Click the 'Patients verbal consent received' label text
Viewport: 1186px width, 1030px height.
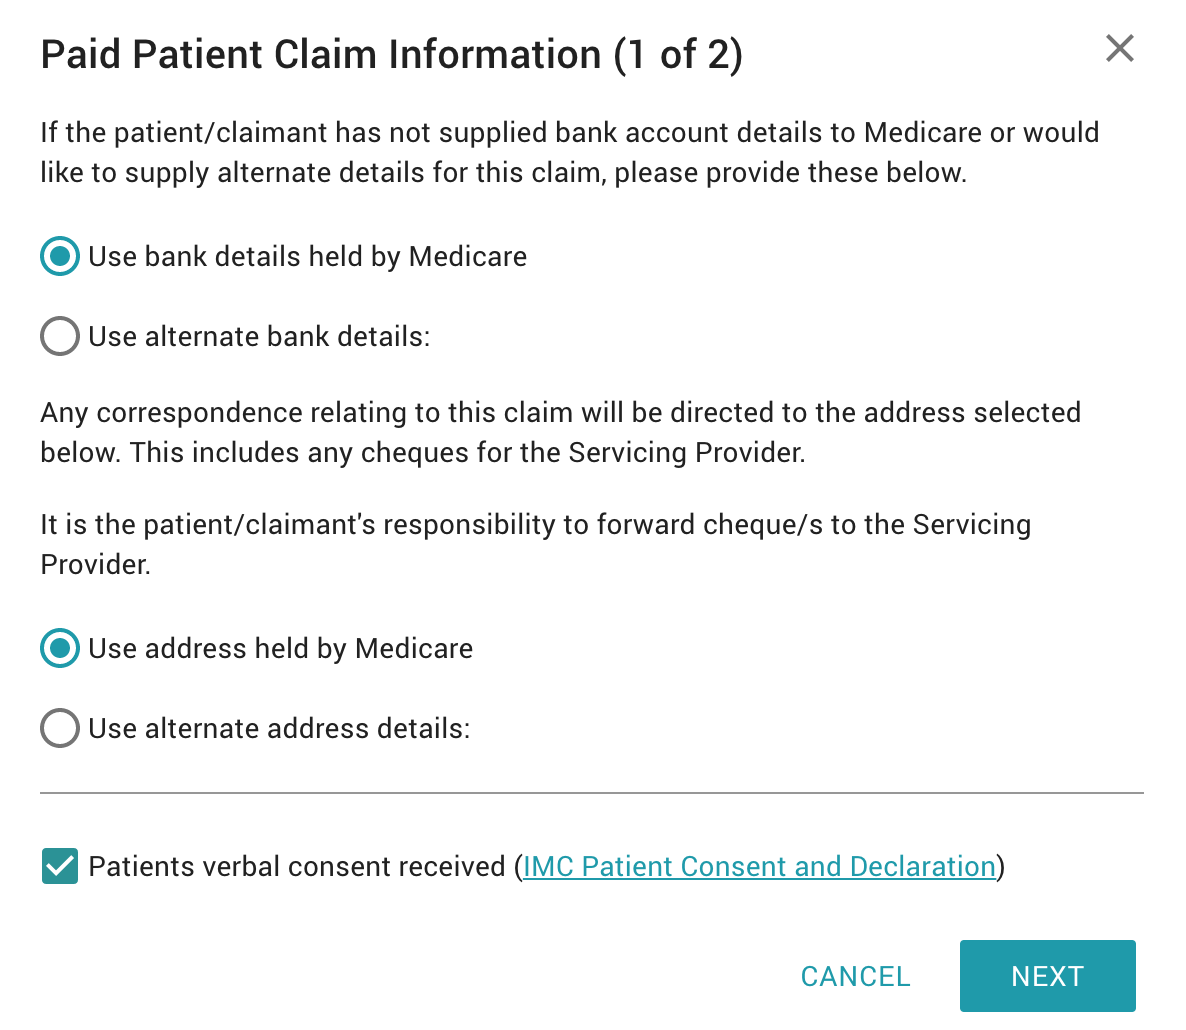[297, 866]
